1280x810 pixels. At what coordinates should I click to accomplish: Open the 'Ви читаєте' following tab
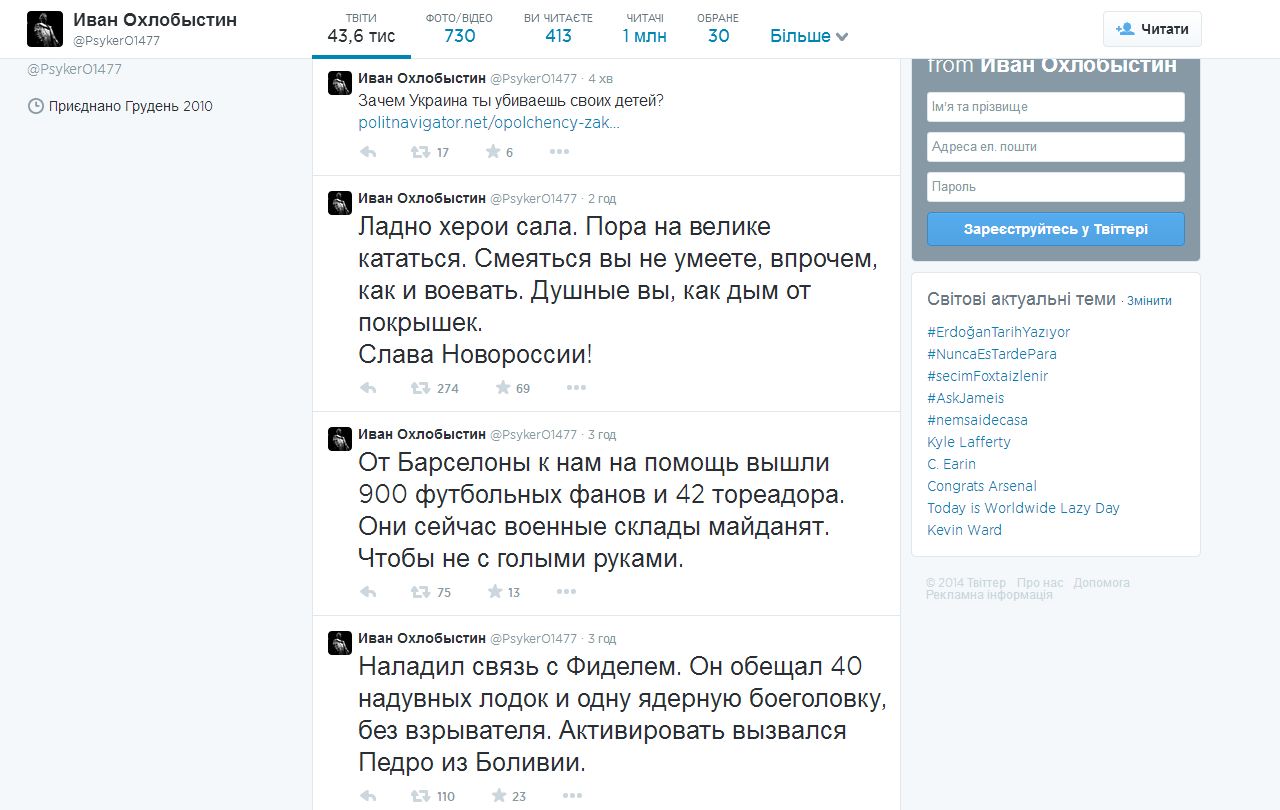[558, 29]
